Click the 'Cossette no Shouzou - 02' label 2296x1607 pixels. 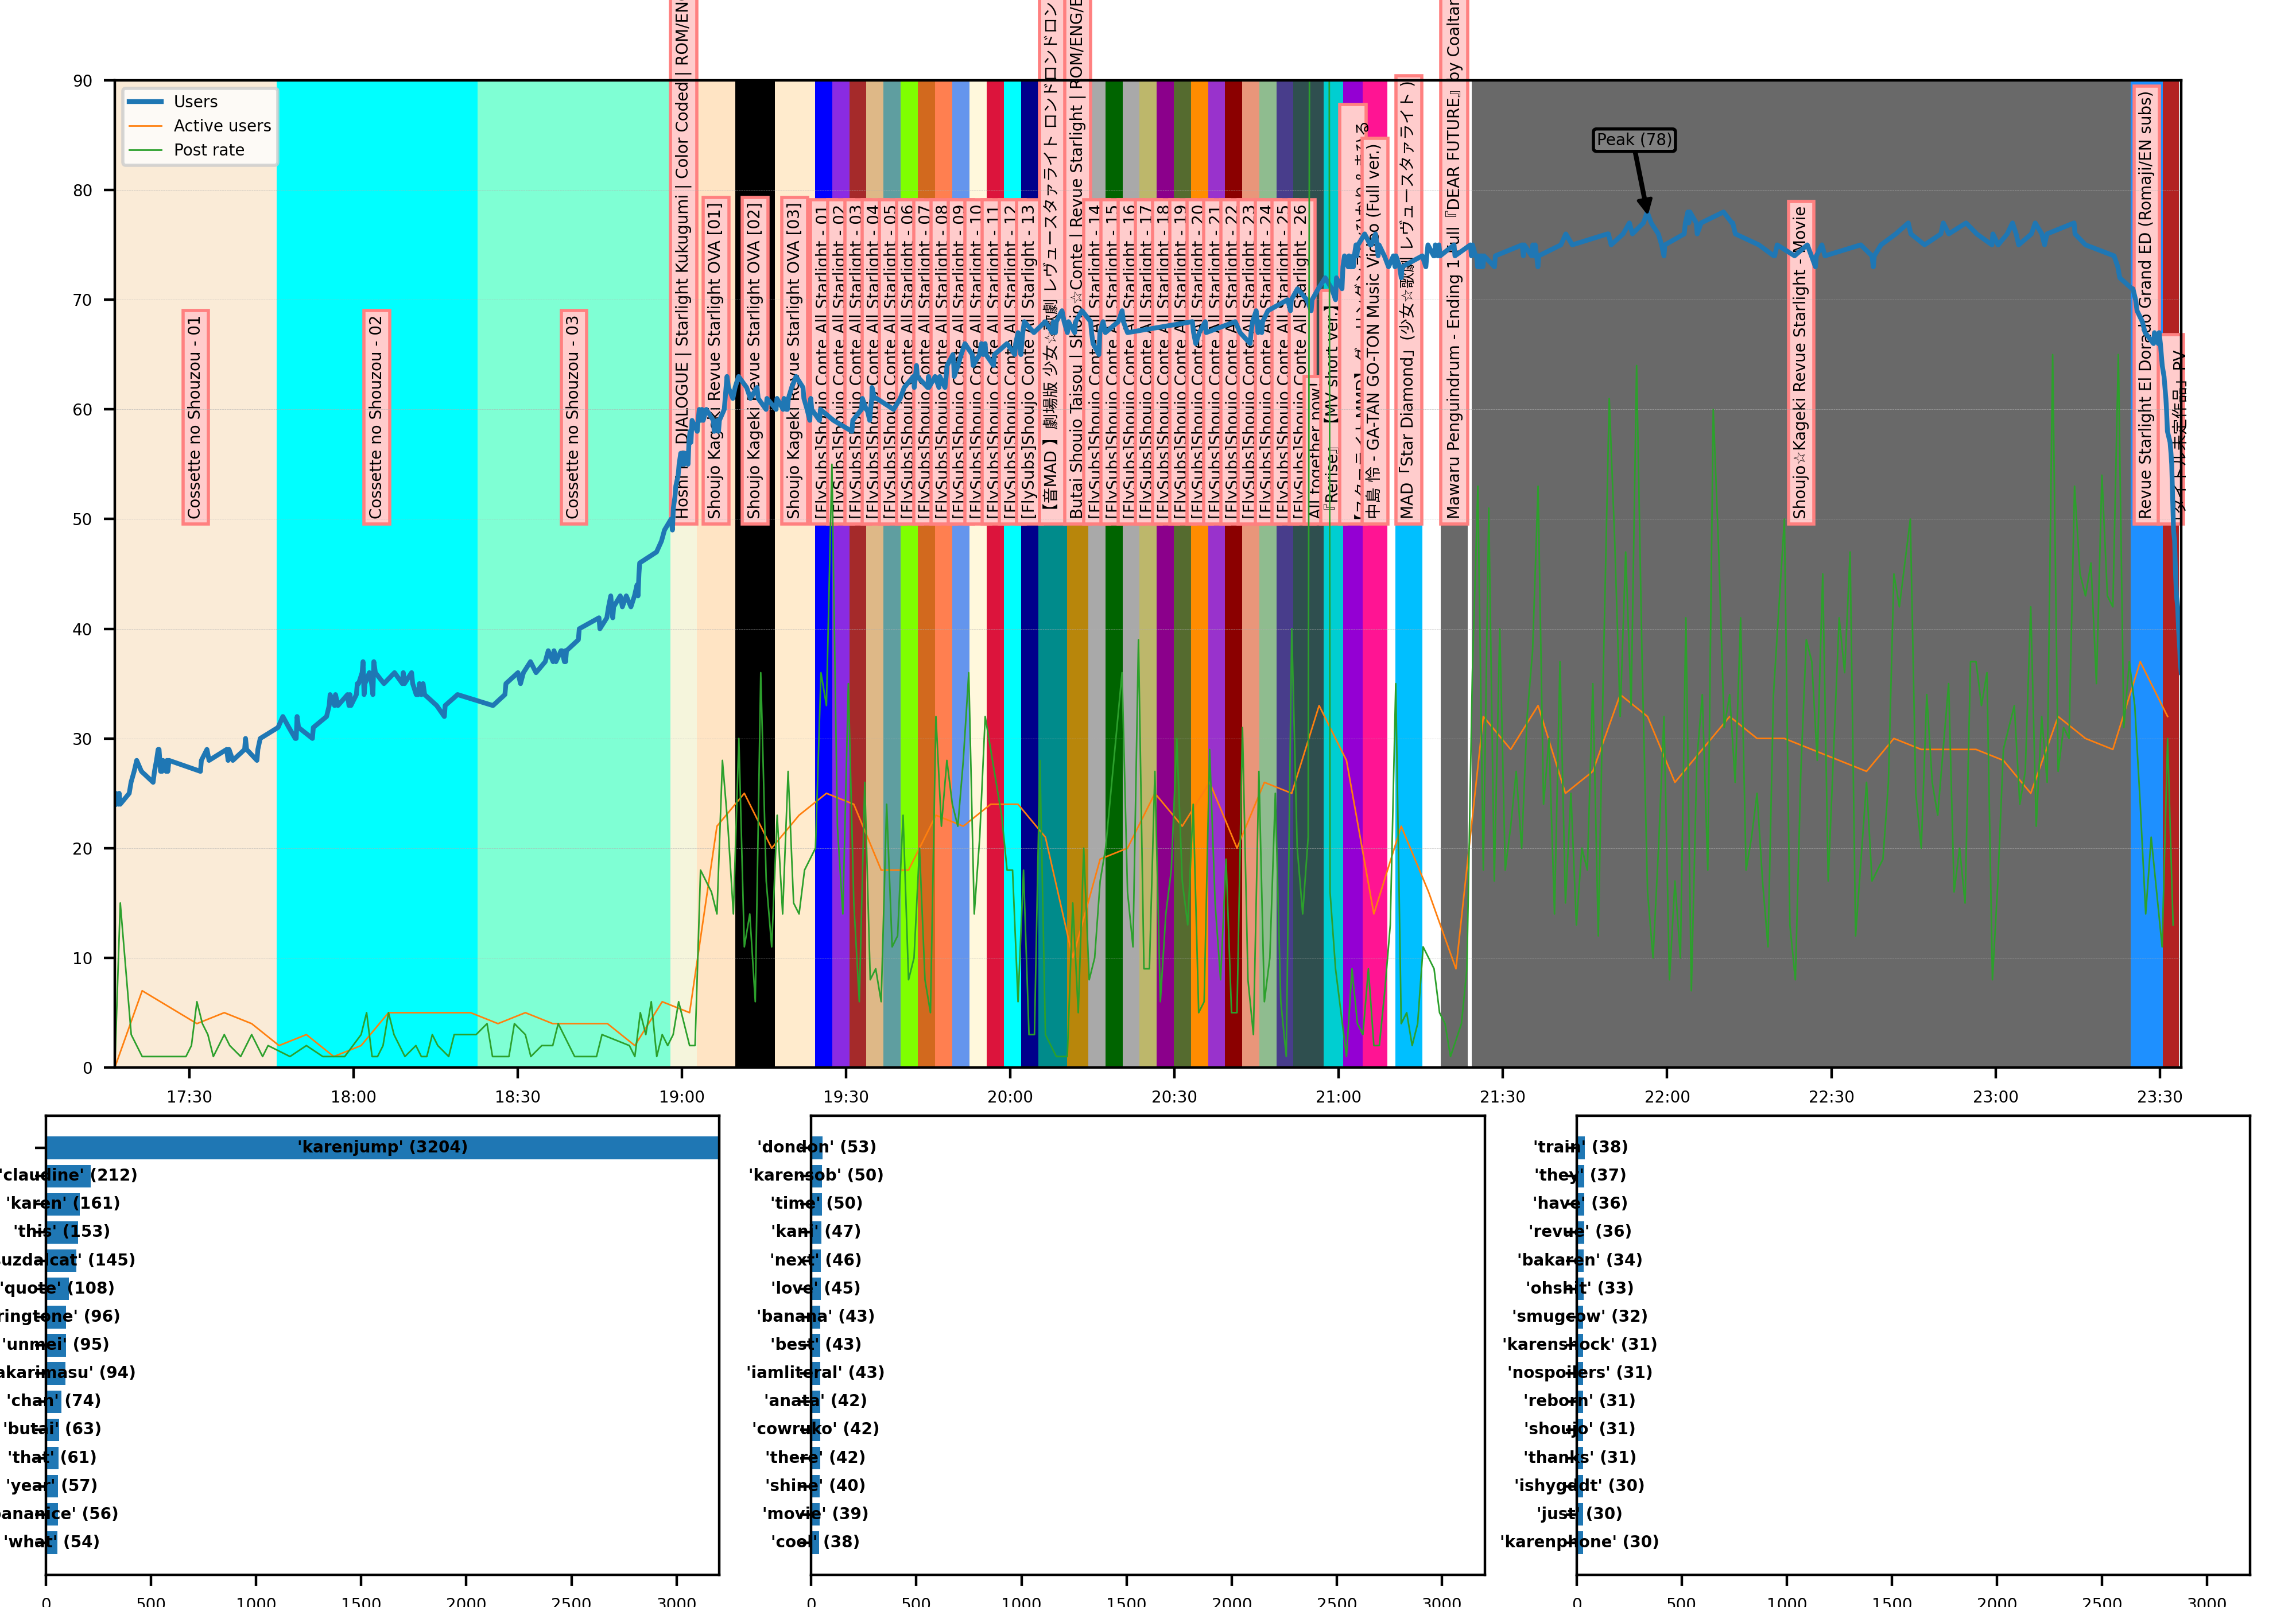point(376,417)
